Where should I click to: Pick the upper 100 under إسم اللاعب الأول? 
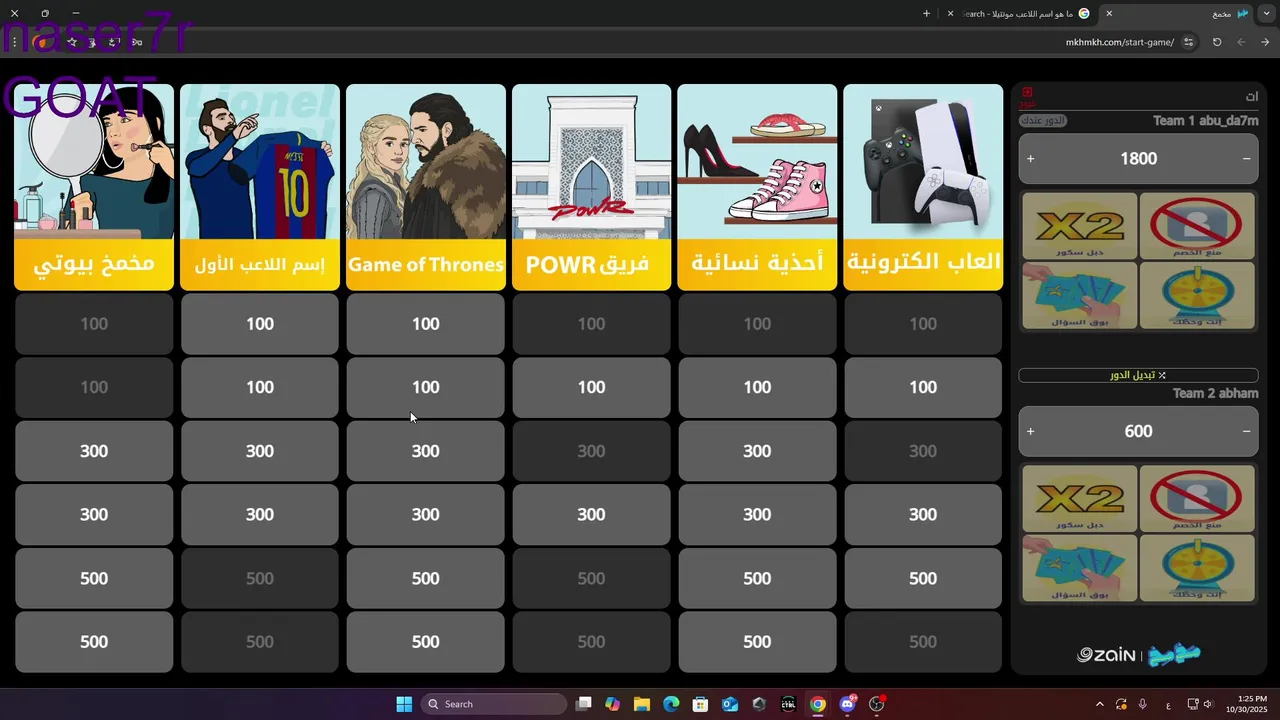point(260,324)
